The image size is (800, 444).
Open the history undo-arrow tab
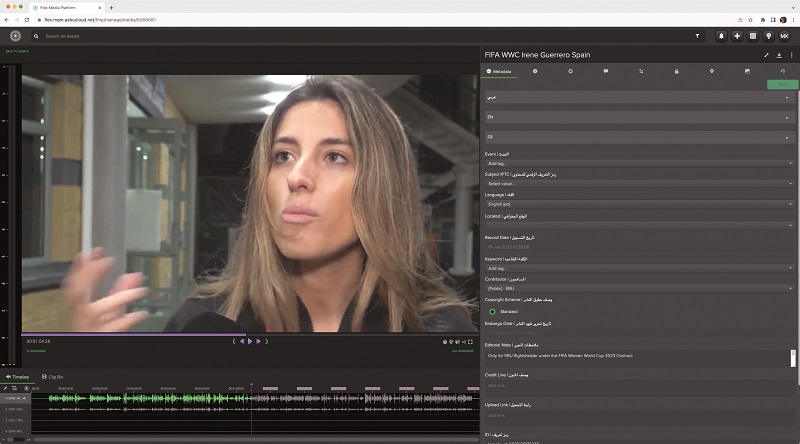782,71
